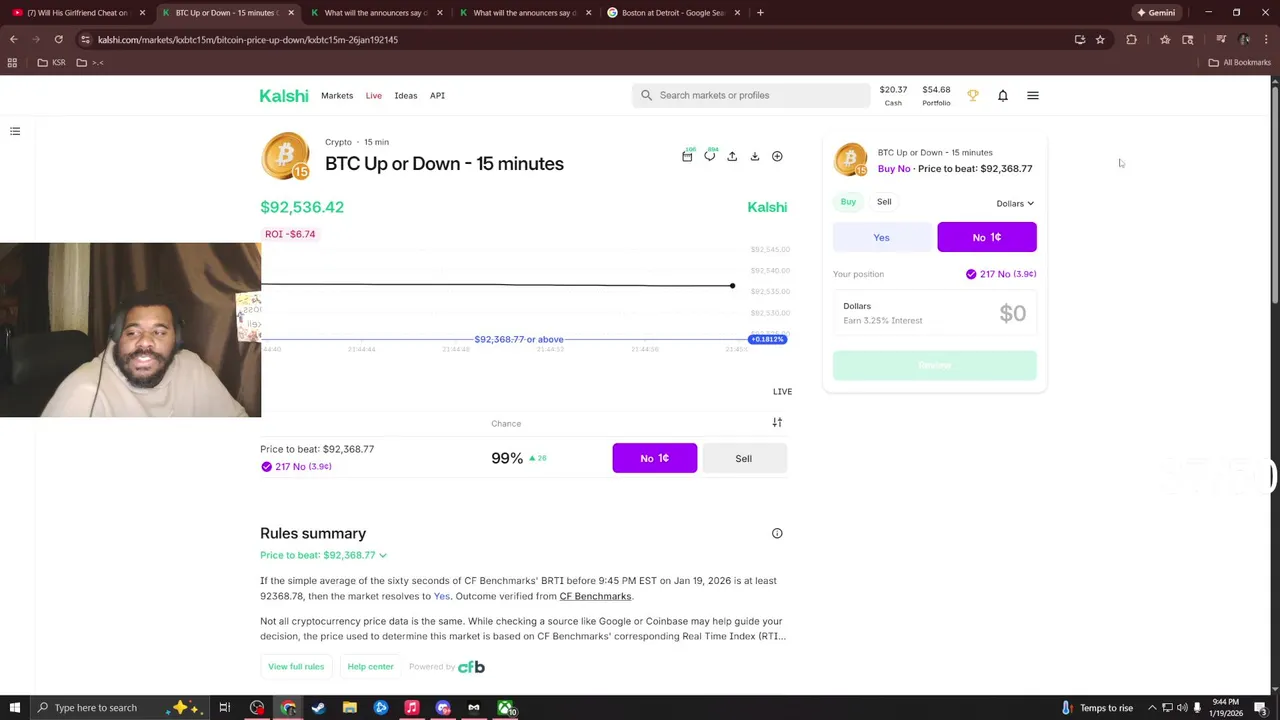Screen dimensions: 1280x720
Task: Open the notifications bell
Action: (1003, 96)
